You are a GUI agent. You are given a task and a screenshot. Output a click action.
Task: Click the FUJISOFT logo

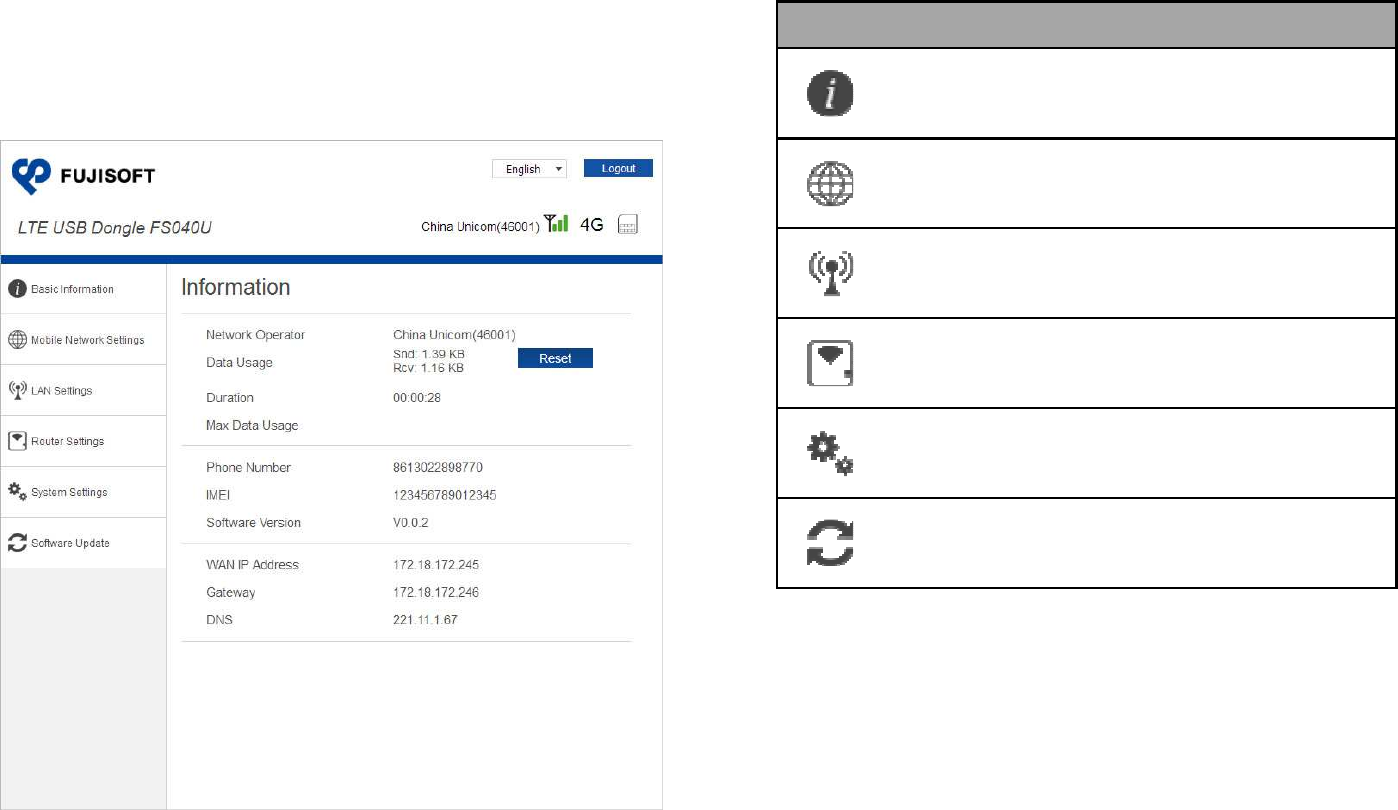tap(84, 177)
